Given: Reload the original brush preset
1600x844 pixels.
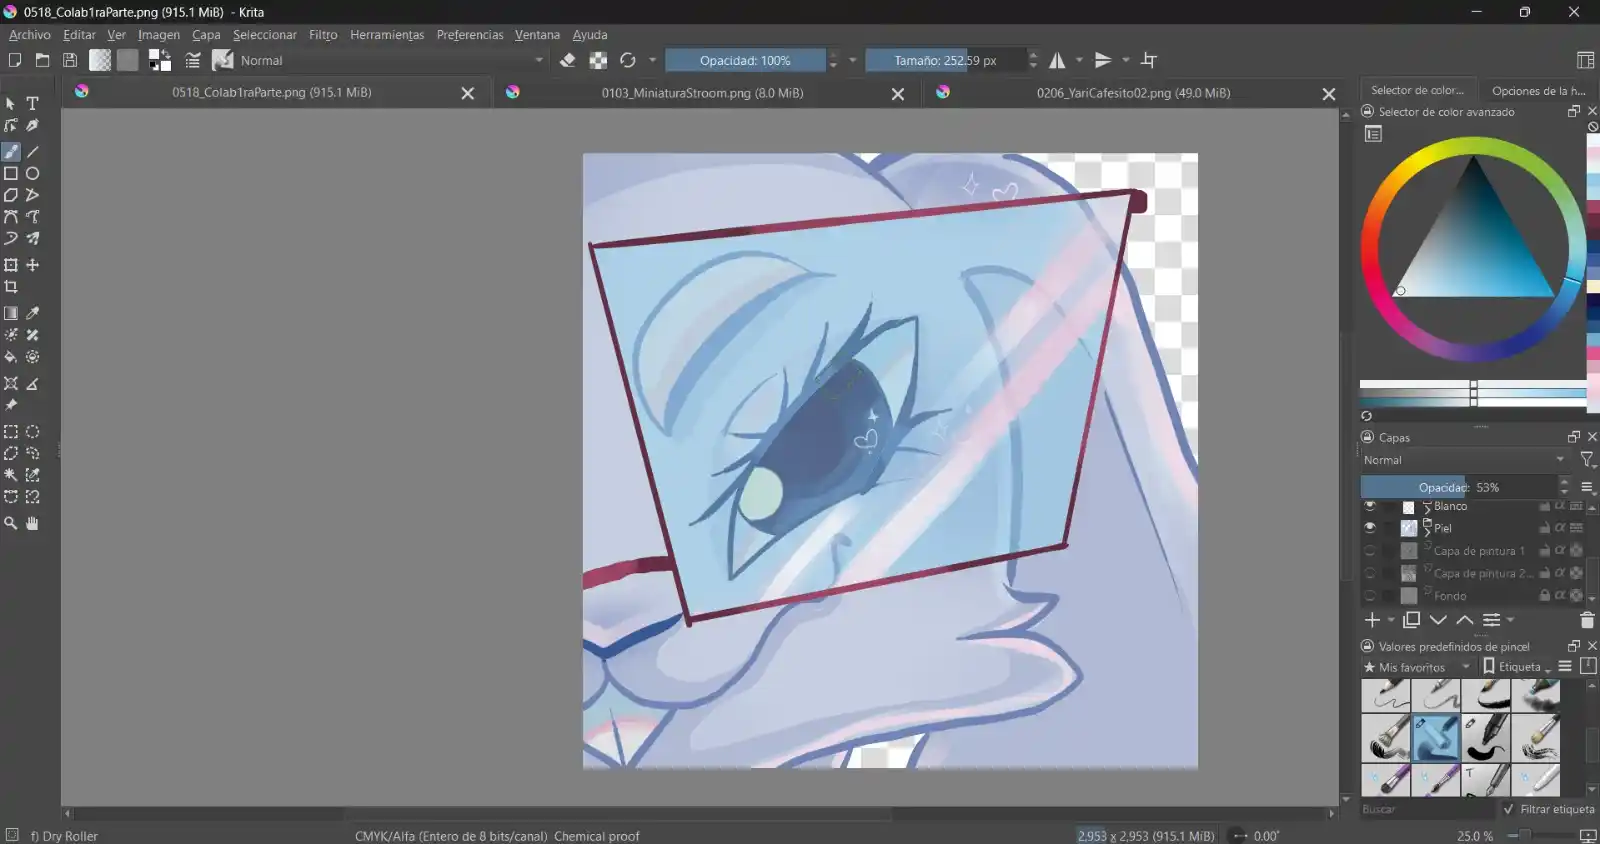Looking at the screenshot, I should click(628, 60).
